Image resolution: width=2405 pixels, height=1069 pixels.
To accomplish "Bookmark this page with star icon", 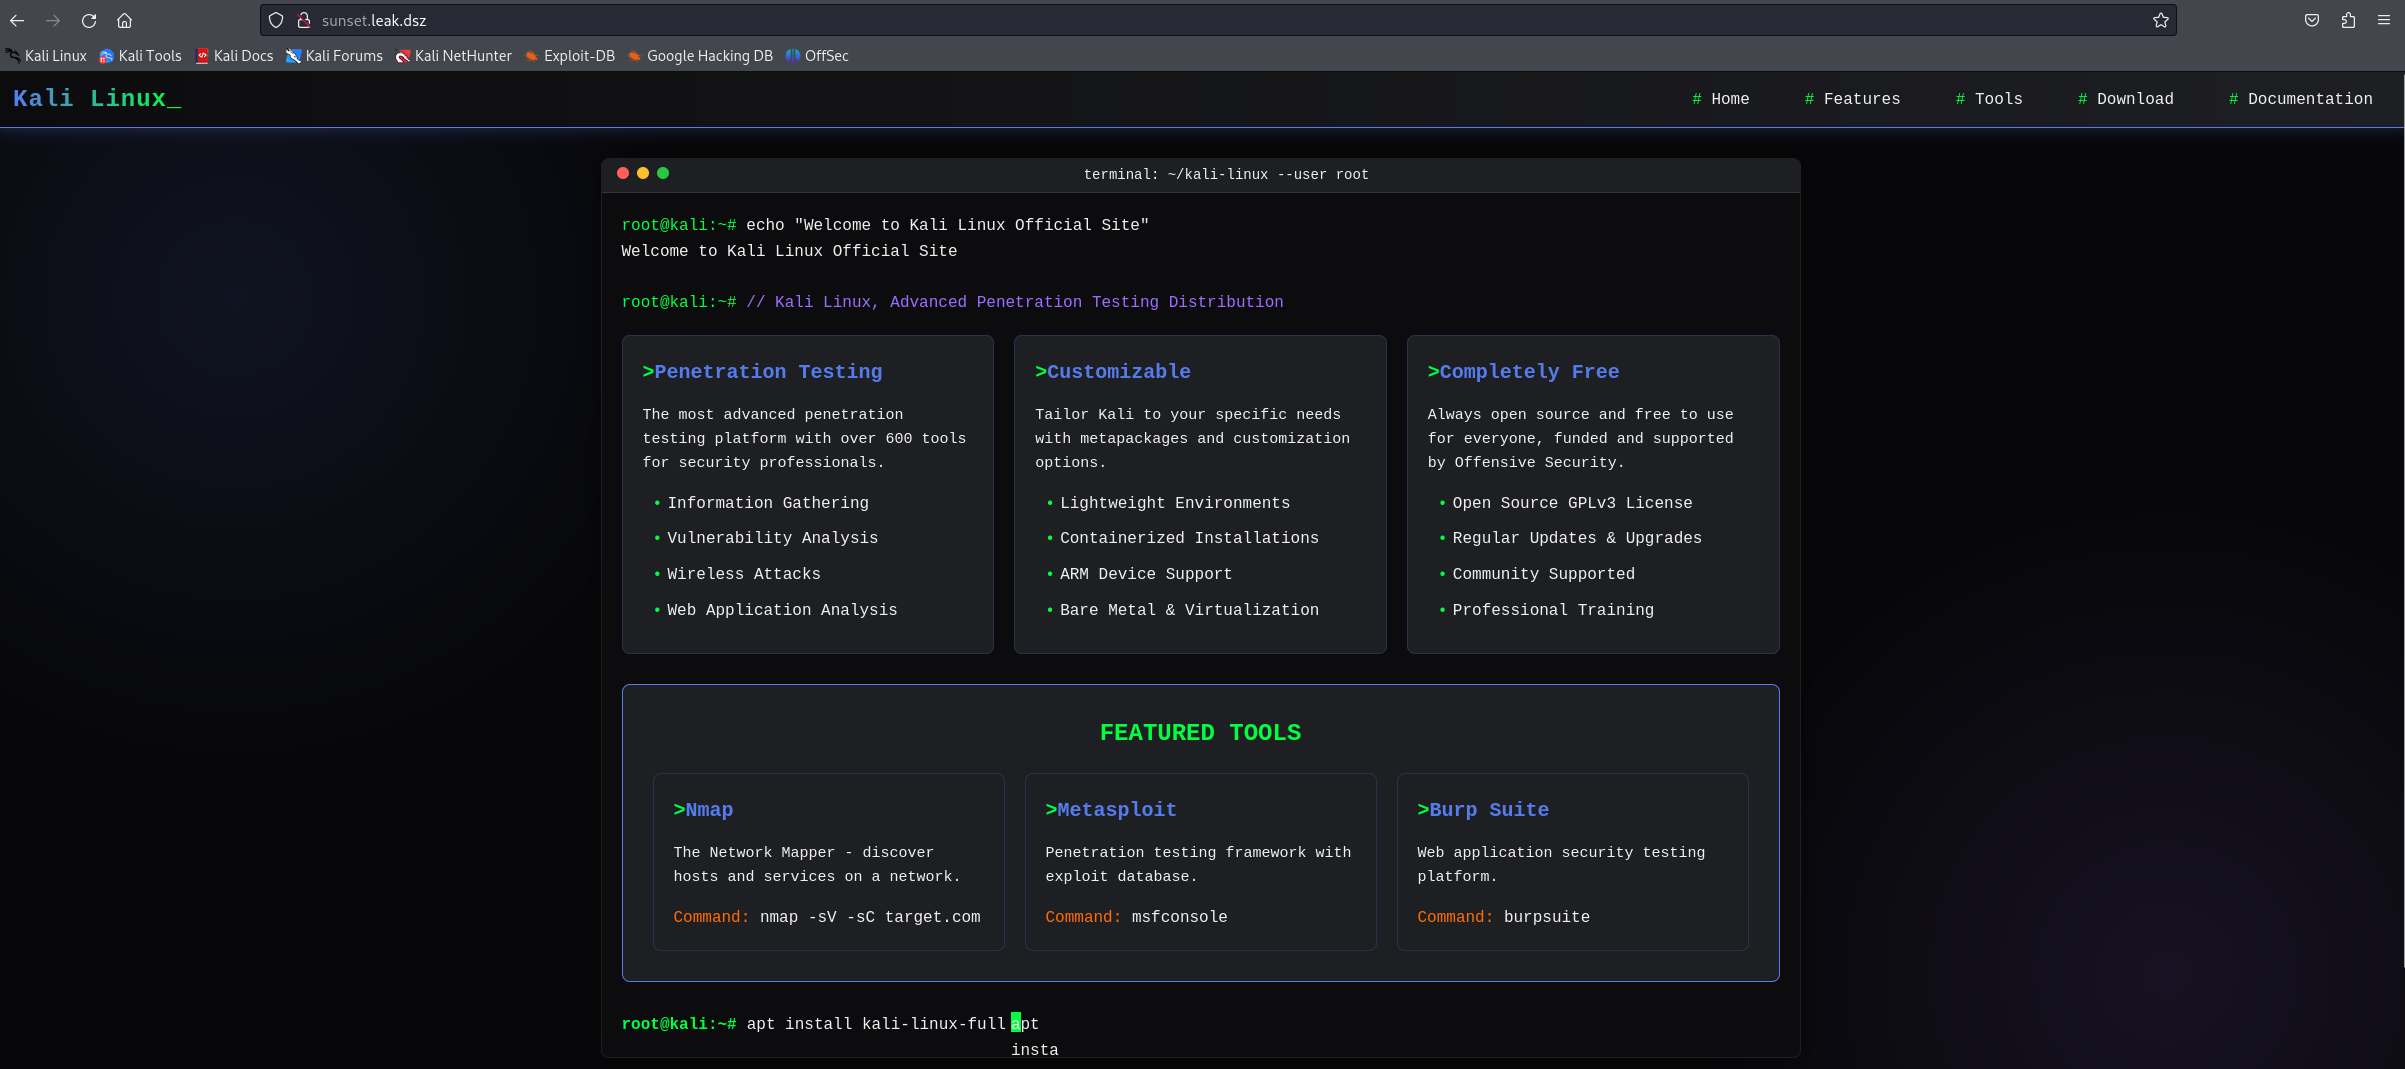I will pos(2160,20).
